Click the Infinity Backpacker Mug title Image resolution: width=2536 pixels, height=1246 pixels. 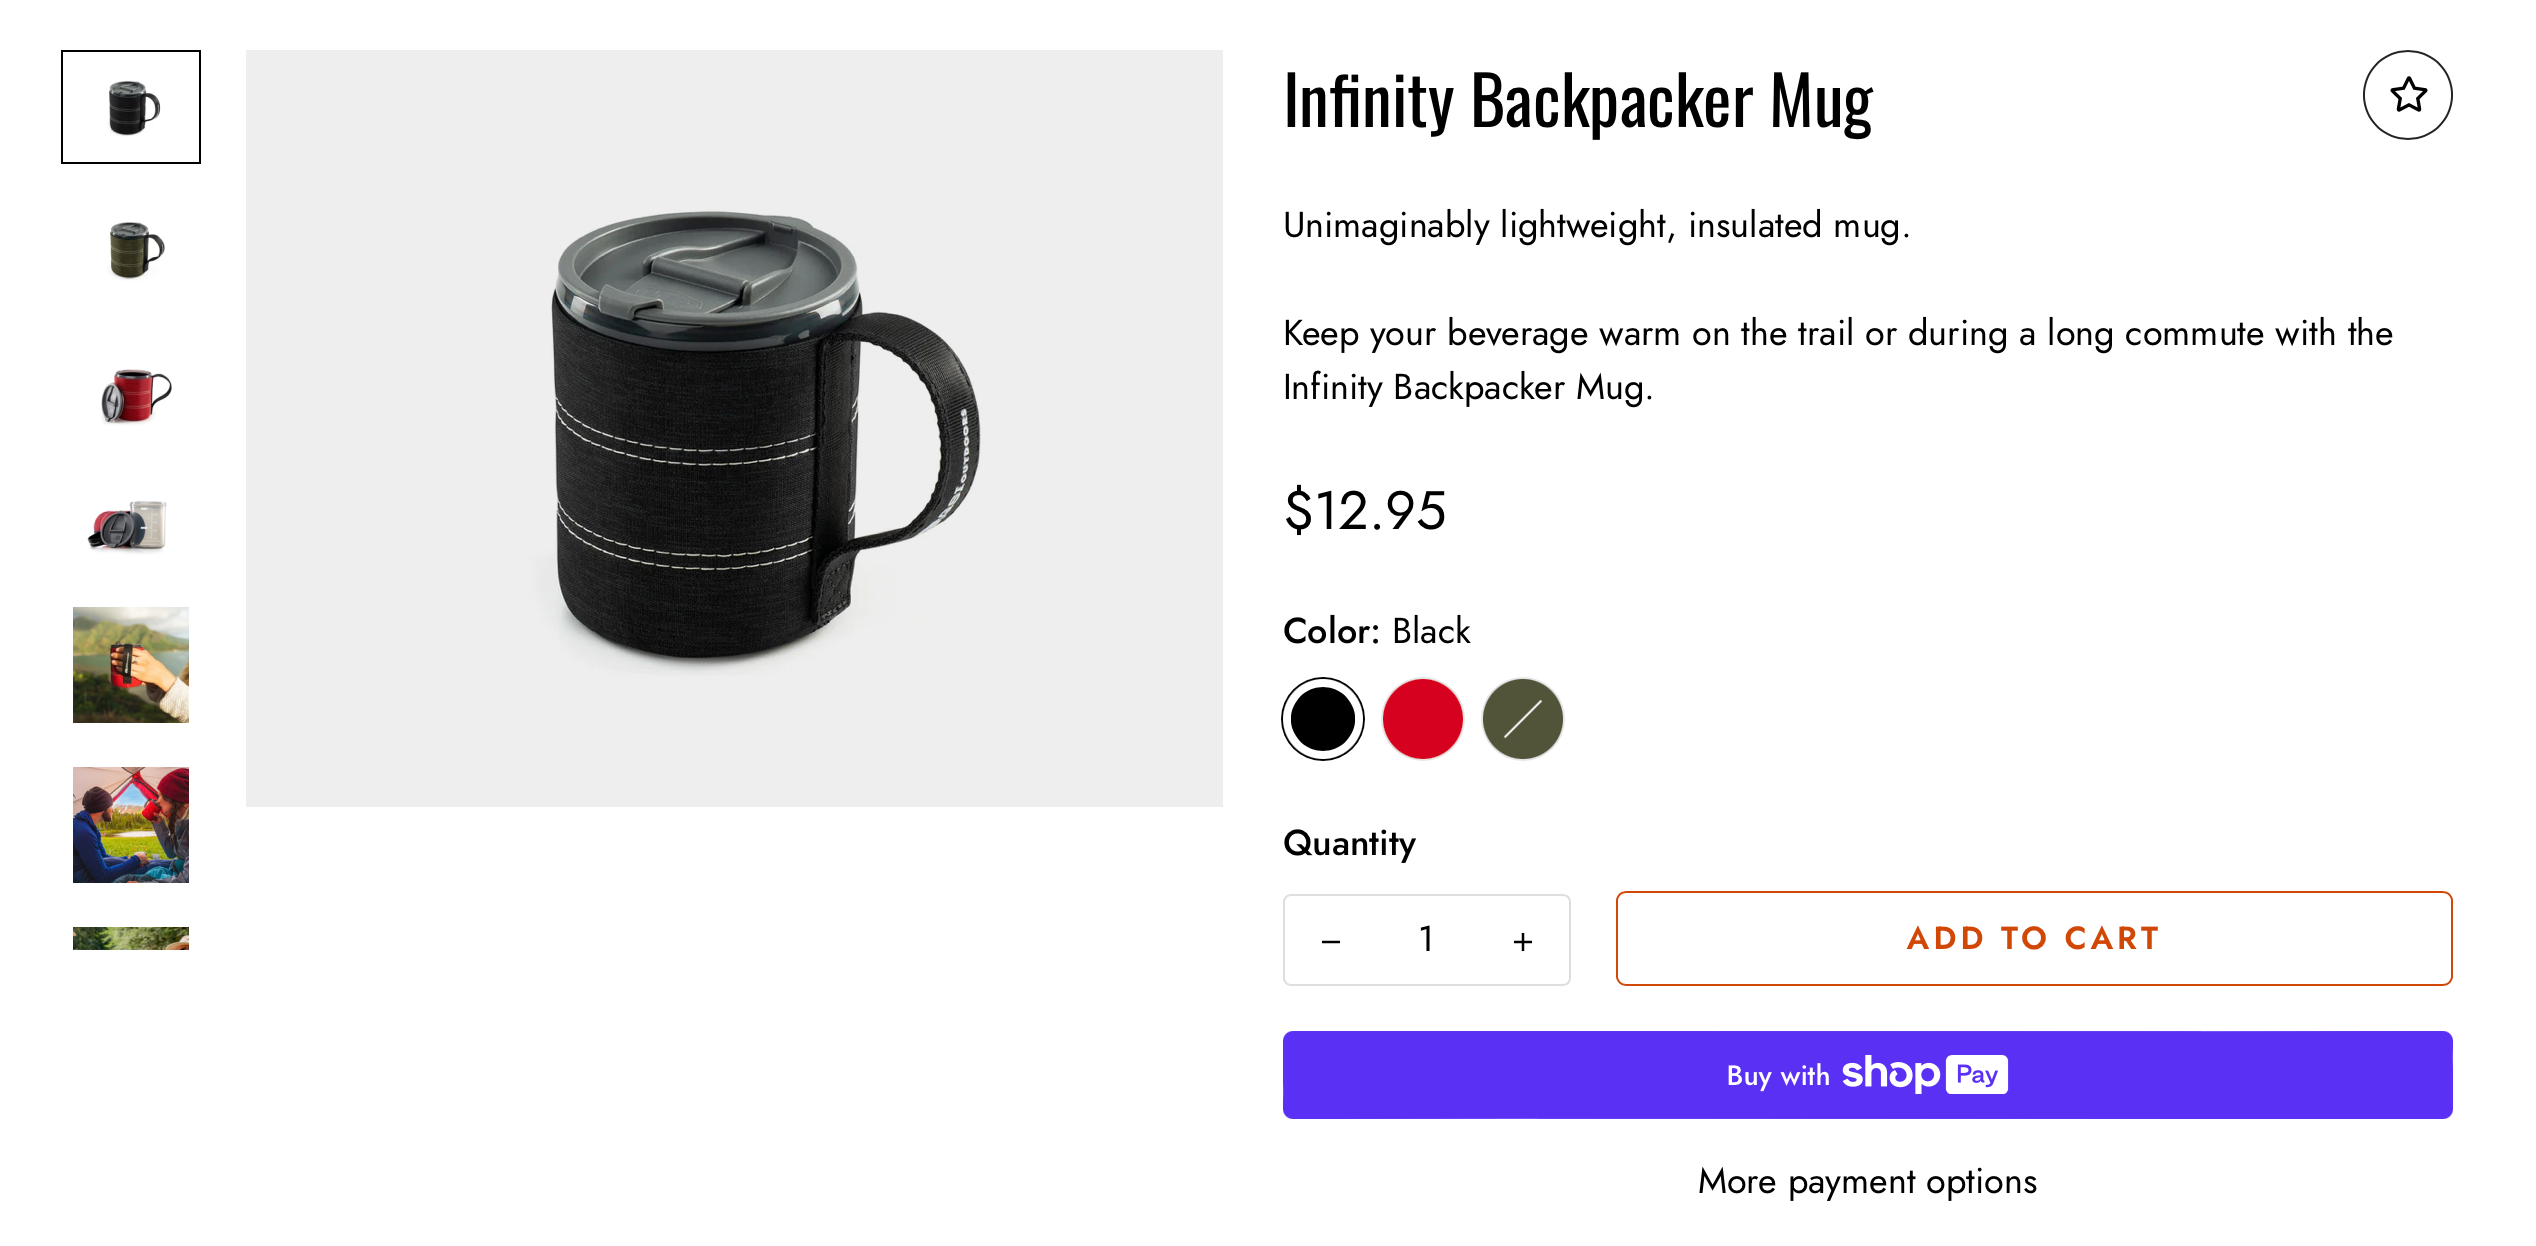click(1578, 101)
